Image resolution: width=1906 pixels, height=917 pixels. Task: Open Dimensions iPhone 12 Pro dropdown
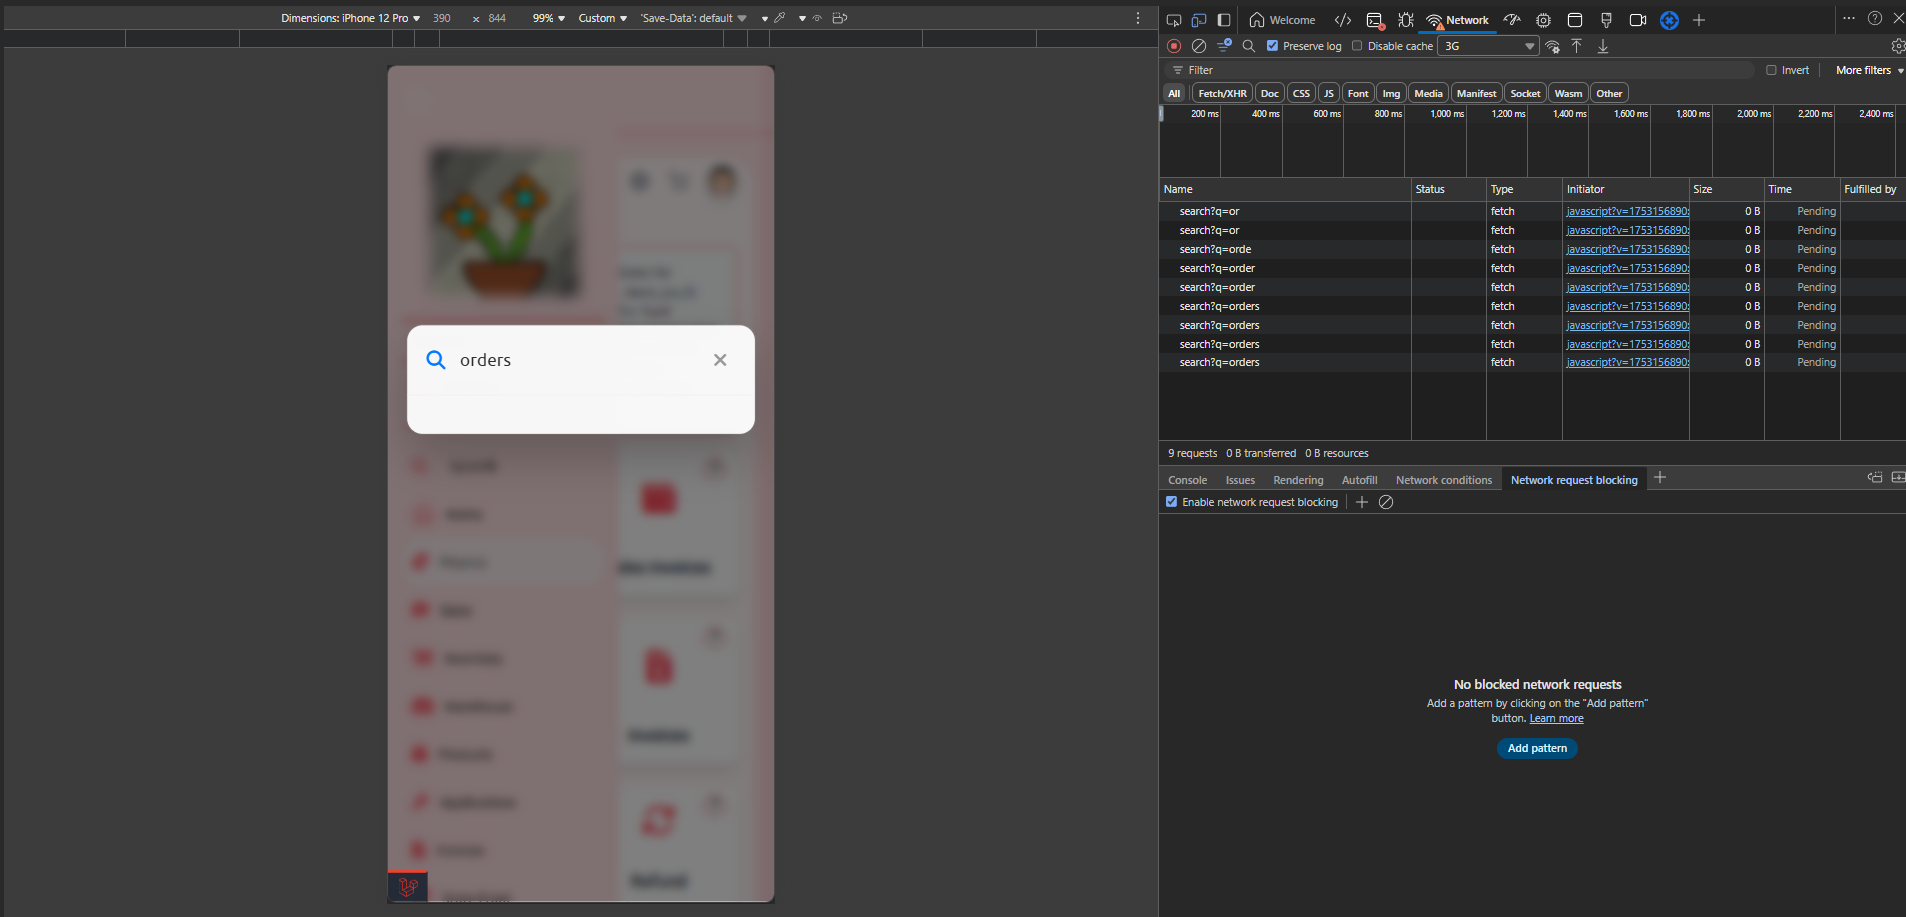[350, 18]
